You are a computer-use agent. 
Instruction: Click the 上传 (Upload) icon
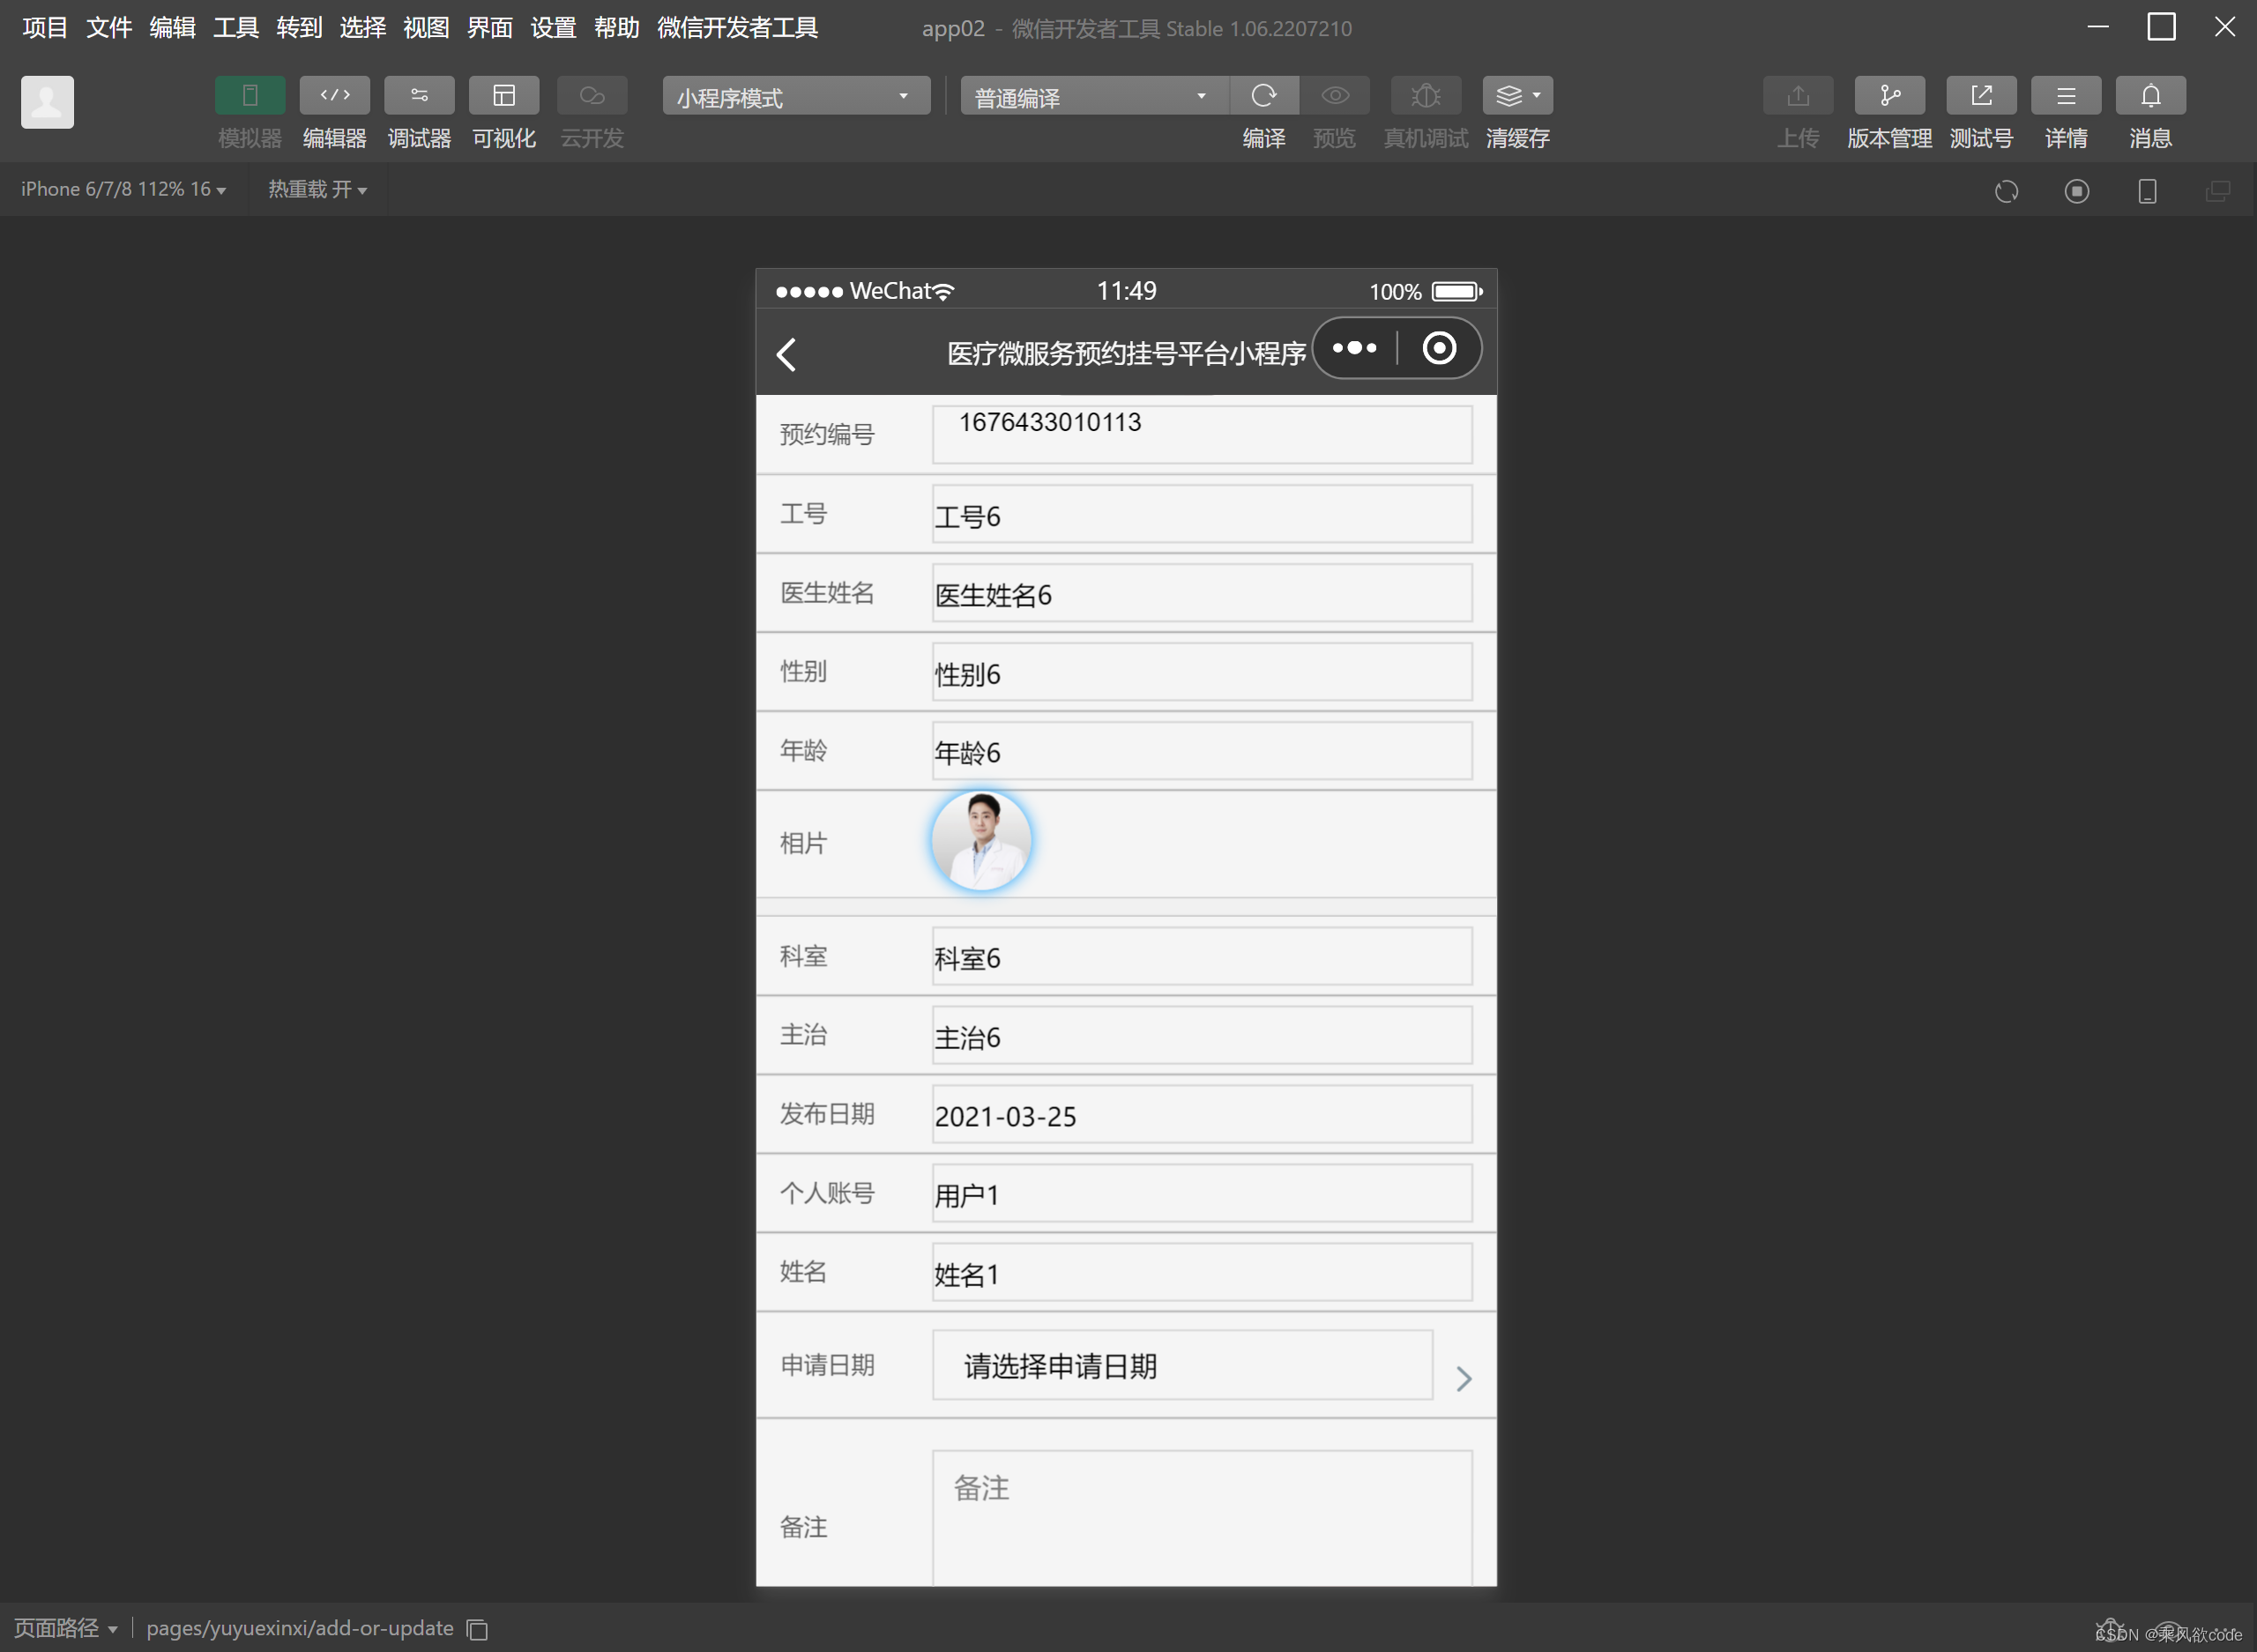click(1797, 95)
